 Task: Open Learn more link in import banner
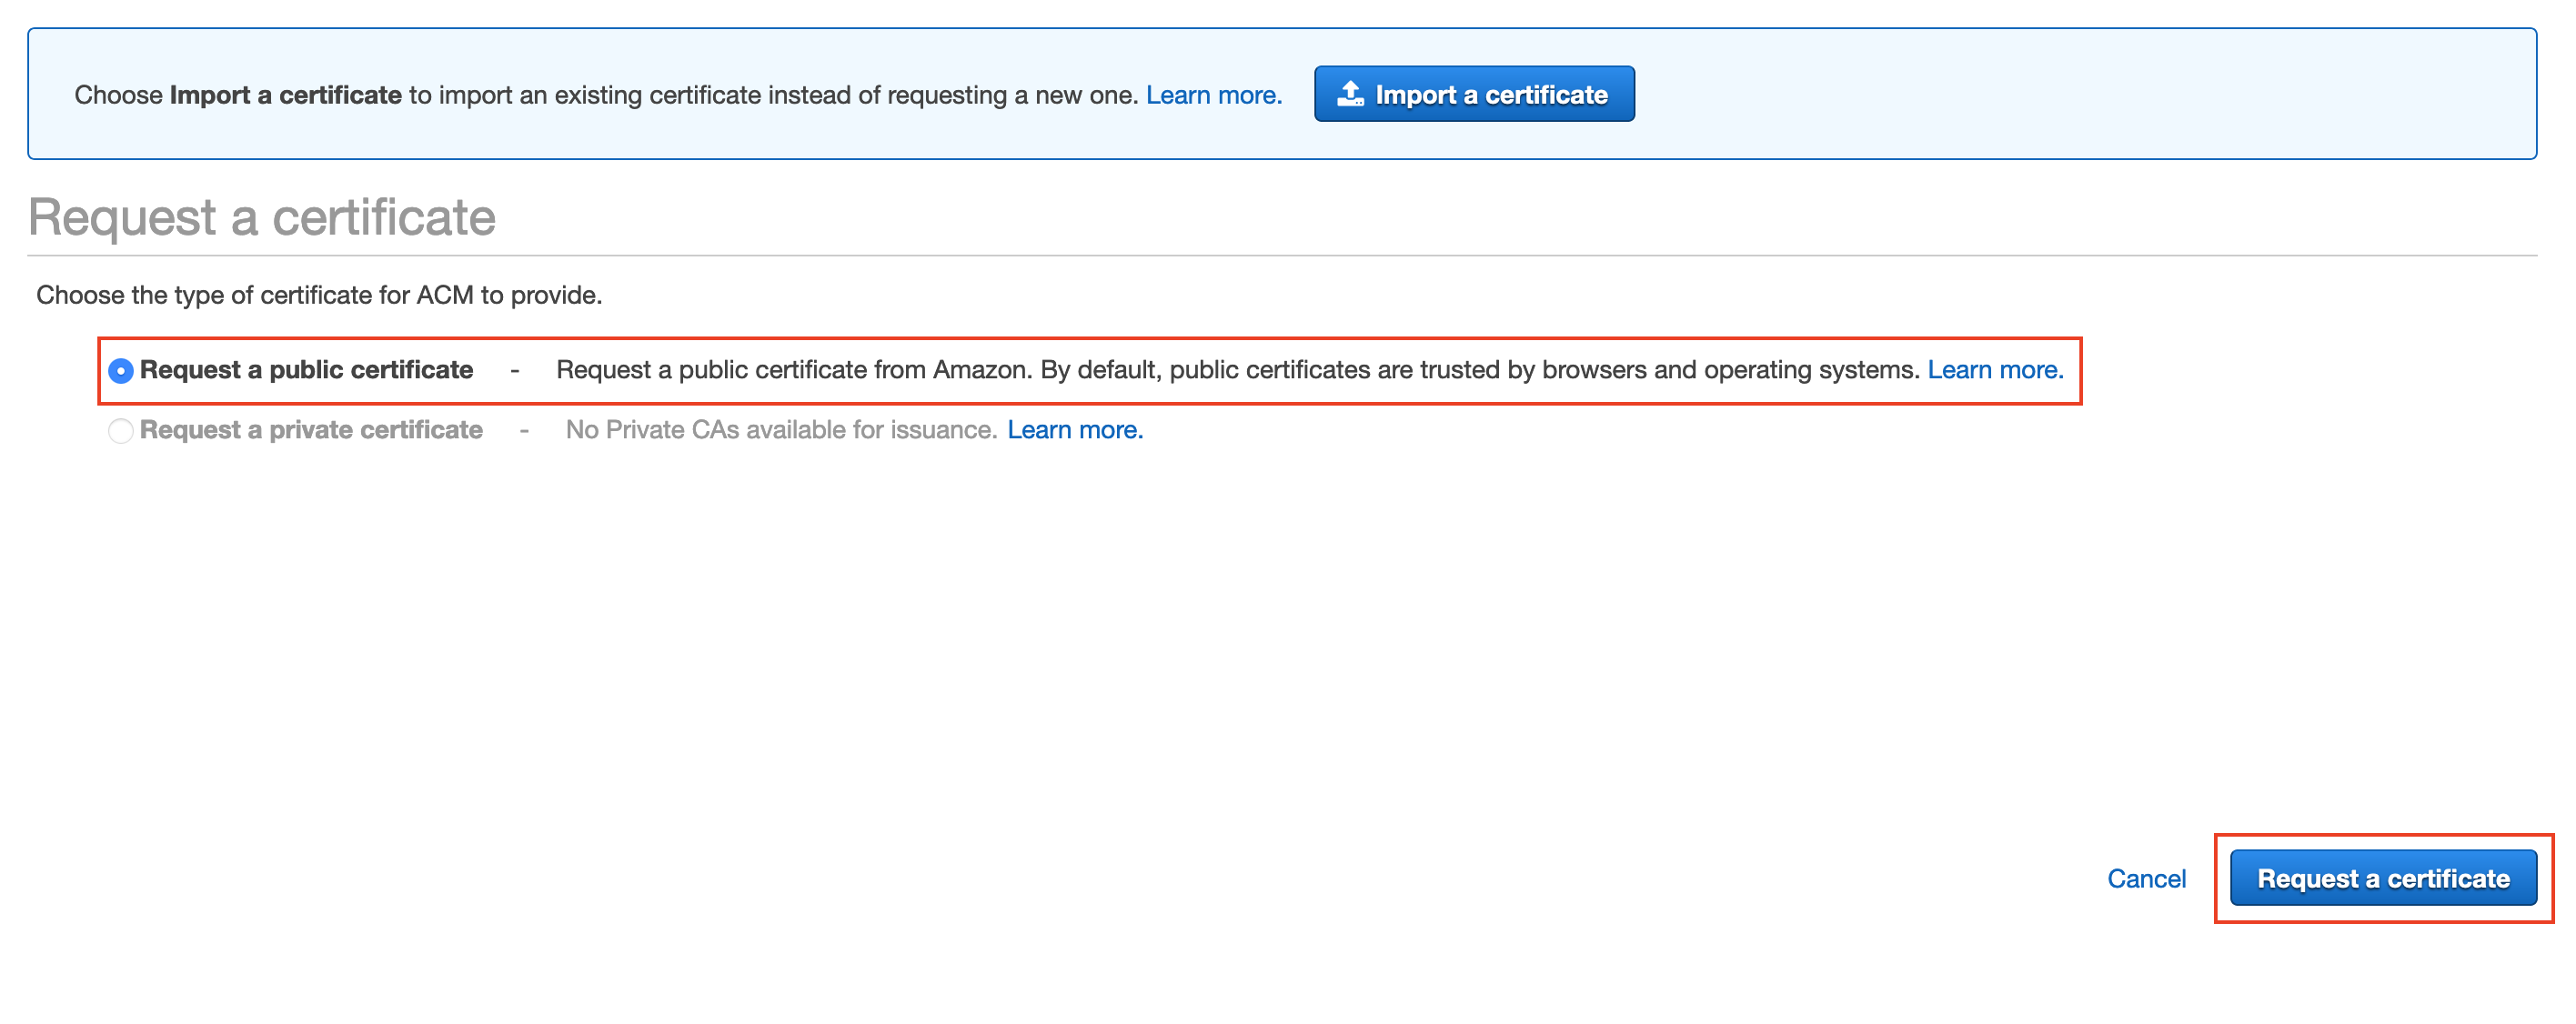tap(1214, 95)
